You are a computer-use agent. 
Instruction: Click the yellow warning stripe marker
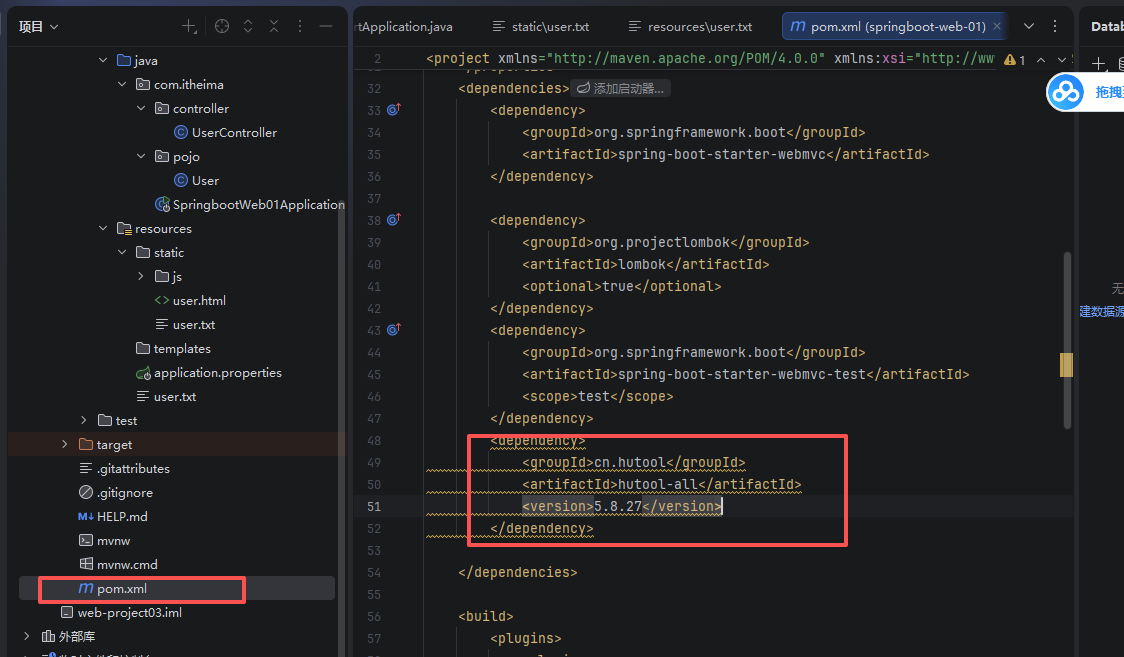(1067, 365)
